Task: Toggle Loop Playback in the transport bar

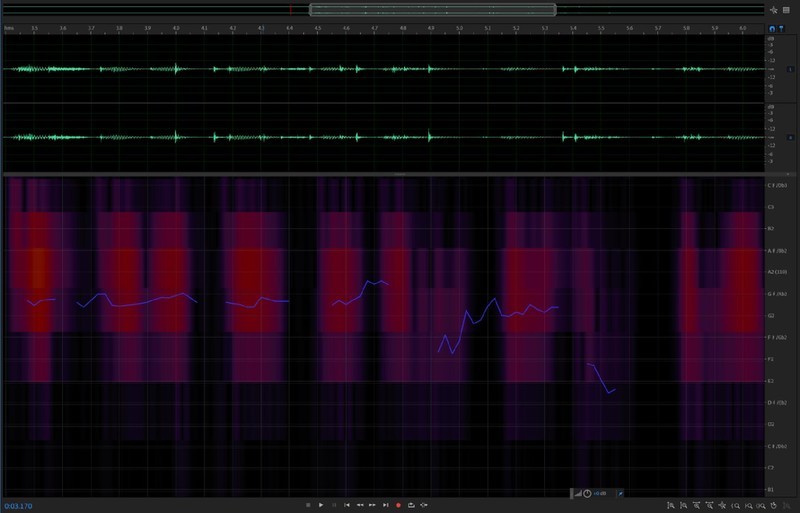Action: pos(411,505)
